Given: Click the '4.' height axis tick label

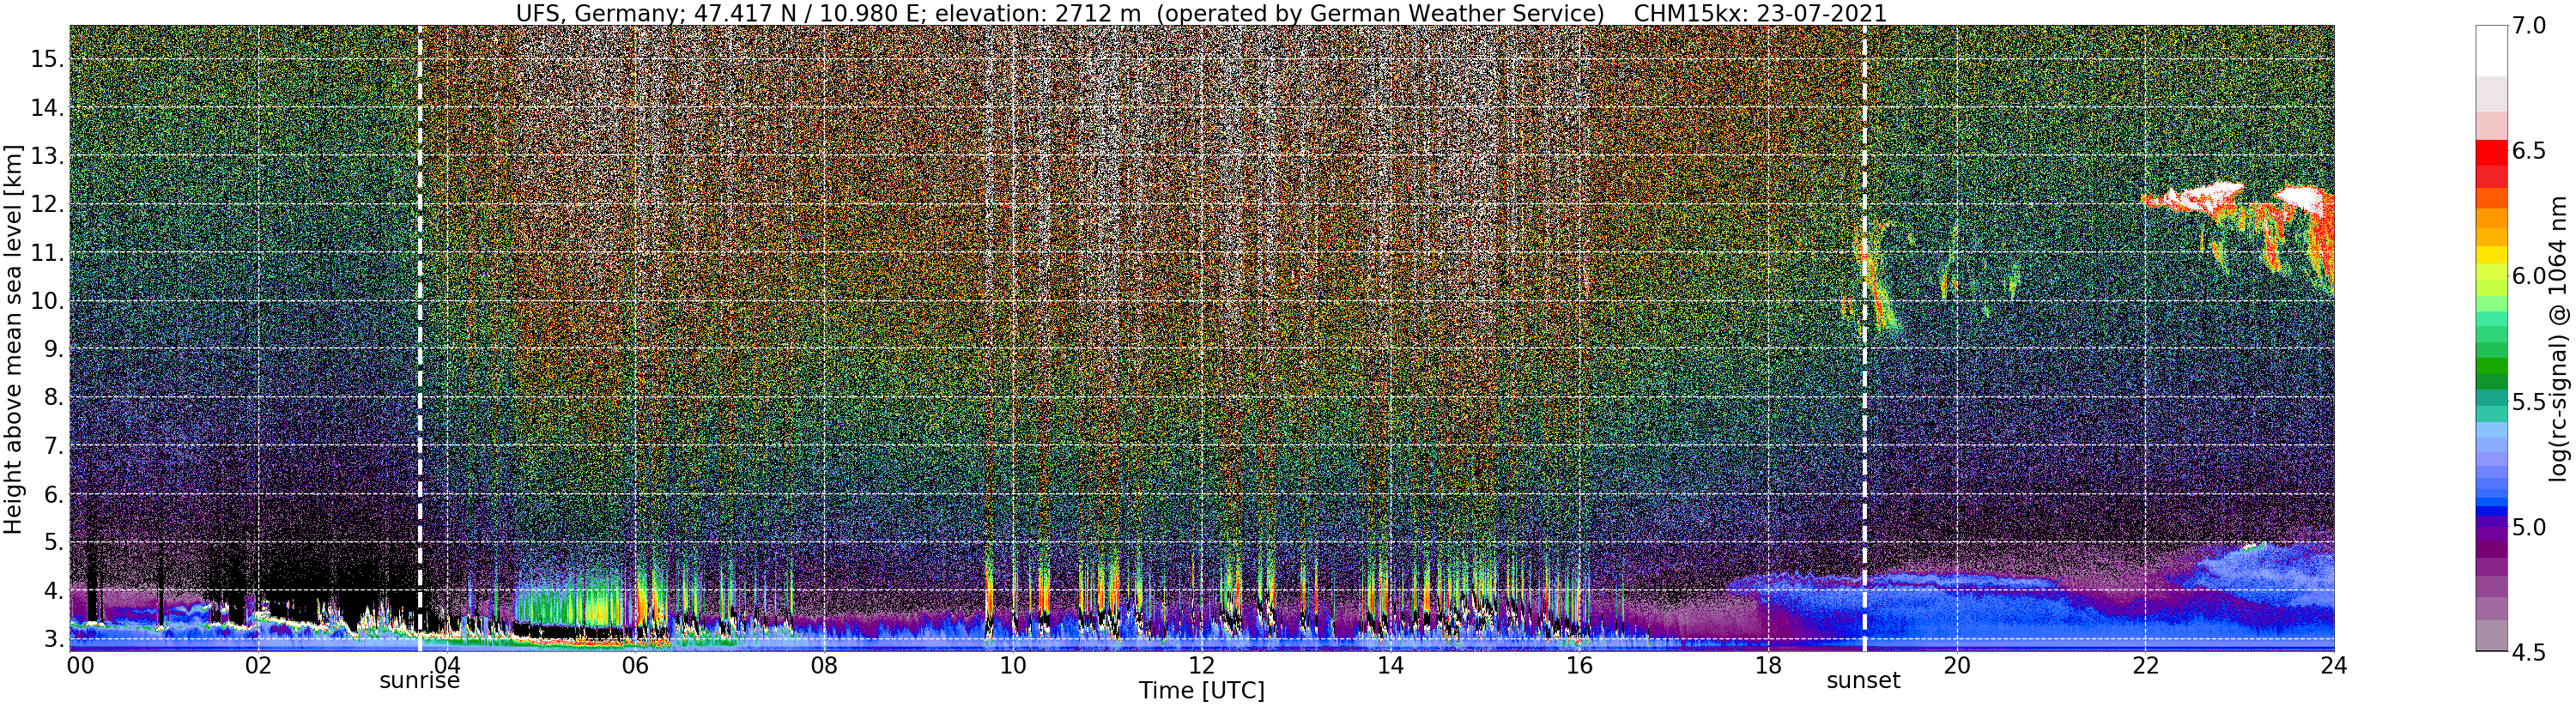Looking at the screenshot, I should [x=53, y=591].
